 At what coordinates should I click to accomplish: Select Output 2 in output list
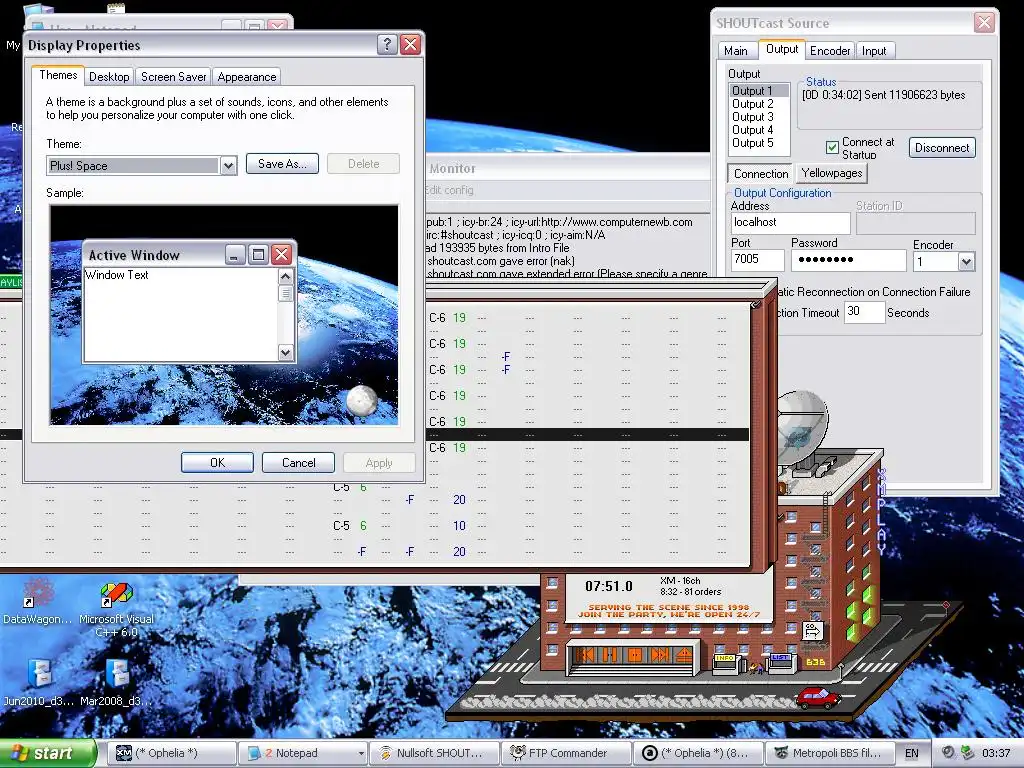coord(759,104)
